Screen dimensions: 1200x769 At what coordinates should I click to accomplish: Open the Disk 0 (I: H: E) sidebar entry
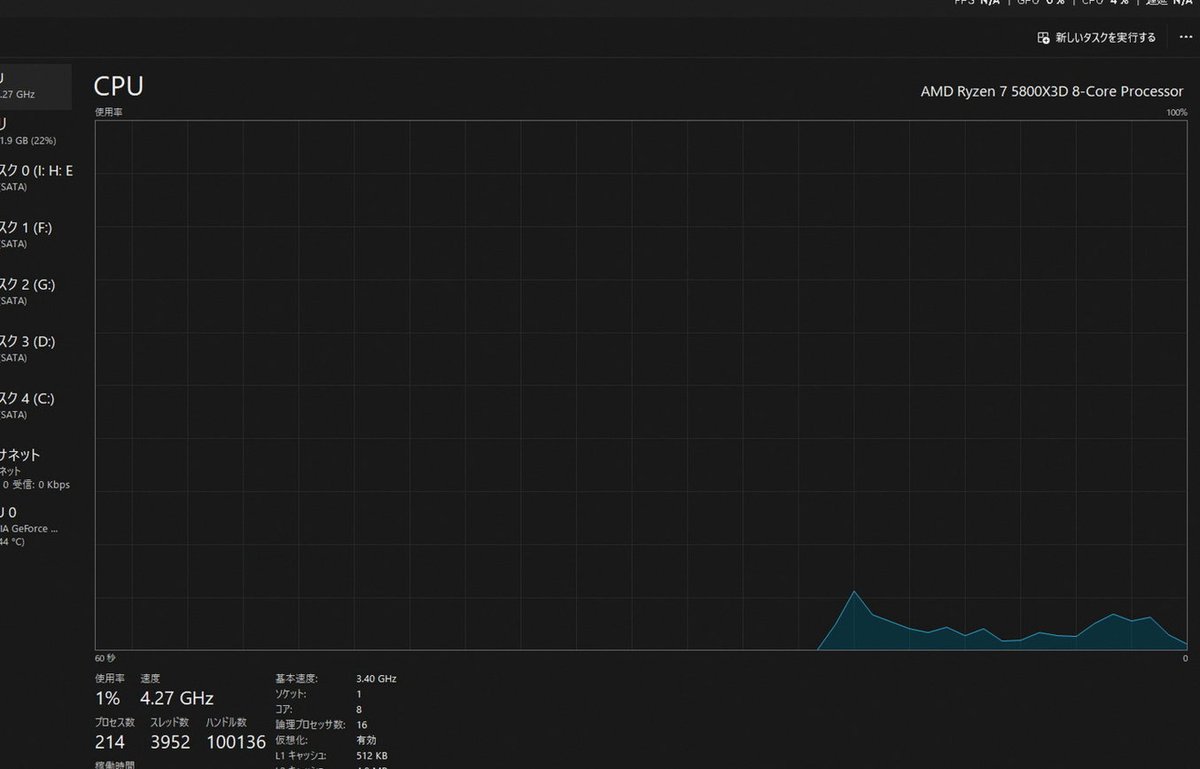[x=36, y=178]
